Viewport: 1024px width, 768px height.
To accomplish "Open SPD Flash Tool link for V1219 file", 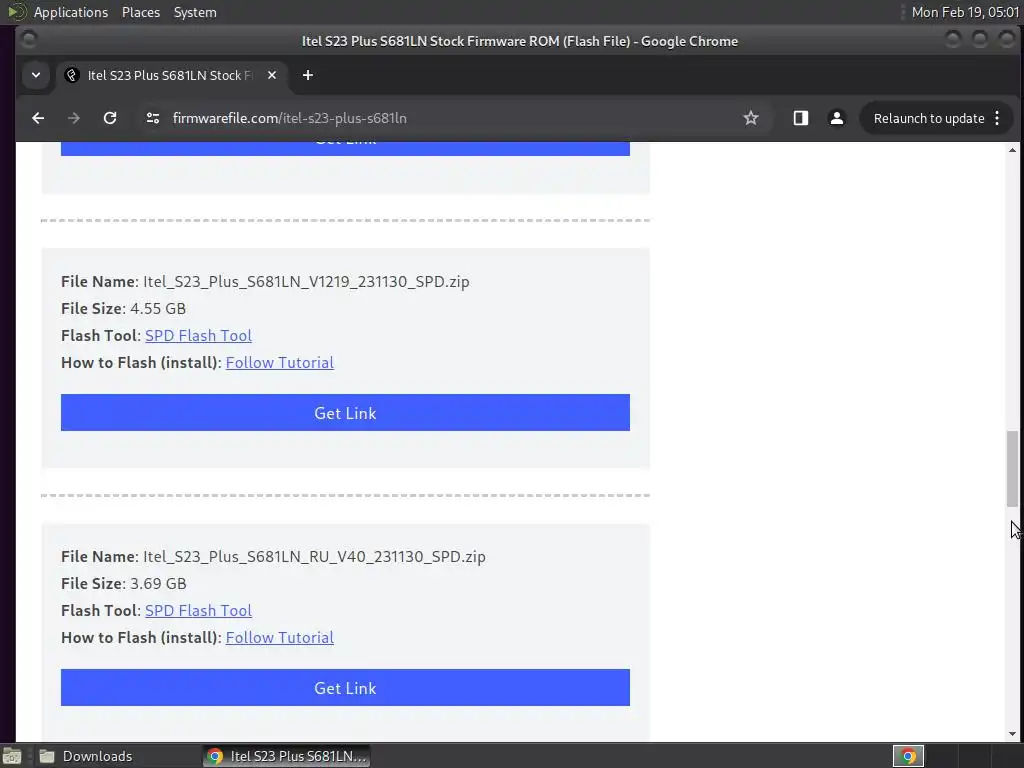I will tap(198, 336).
